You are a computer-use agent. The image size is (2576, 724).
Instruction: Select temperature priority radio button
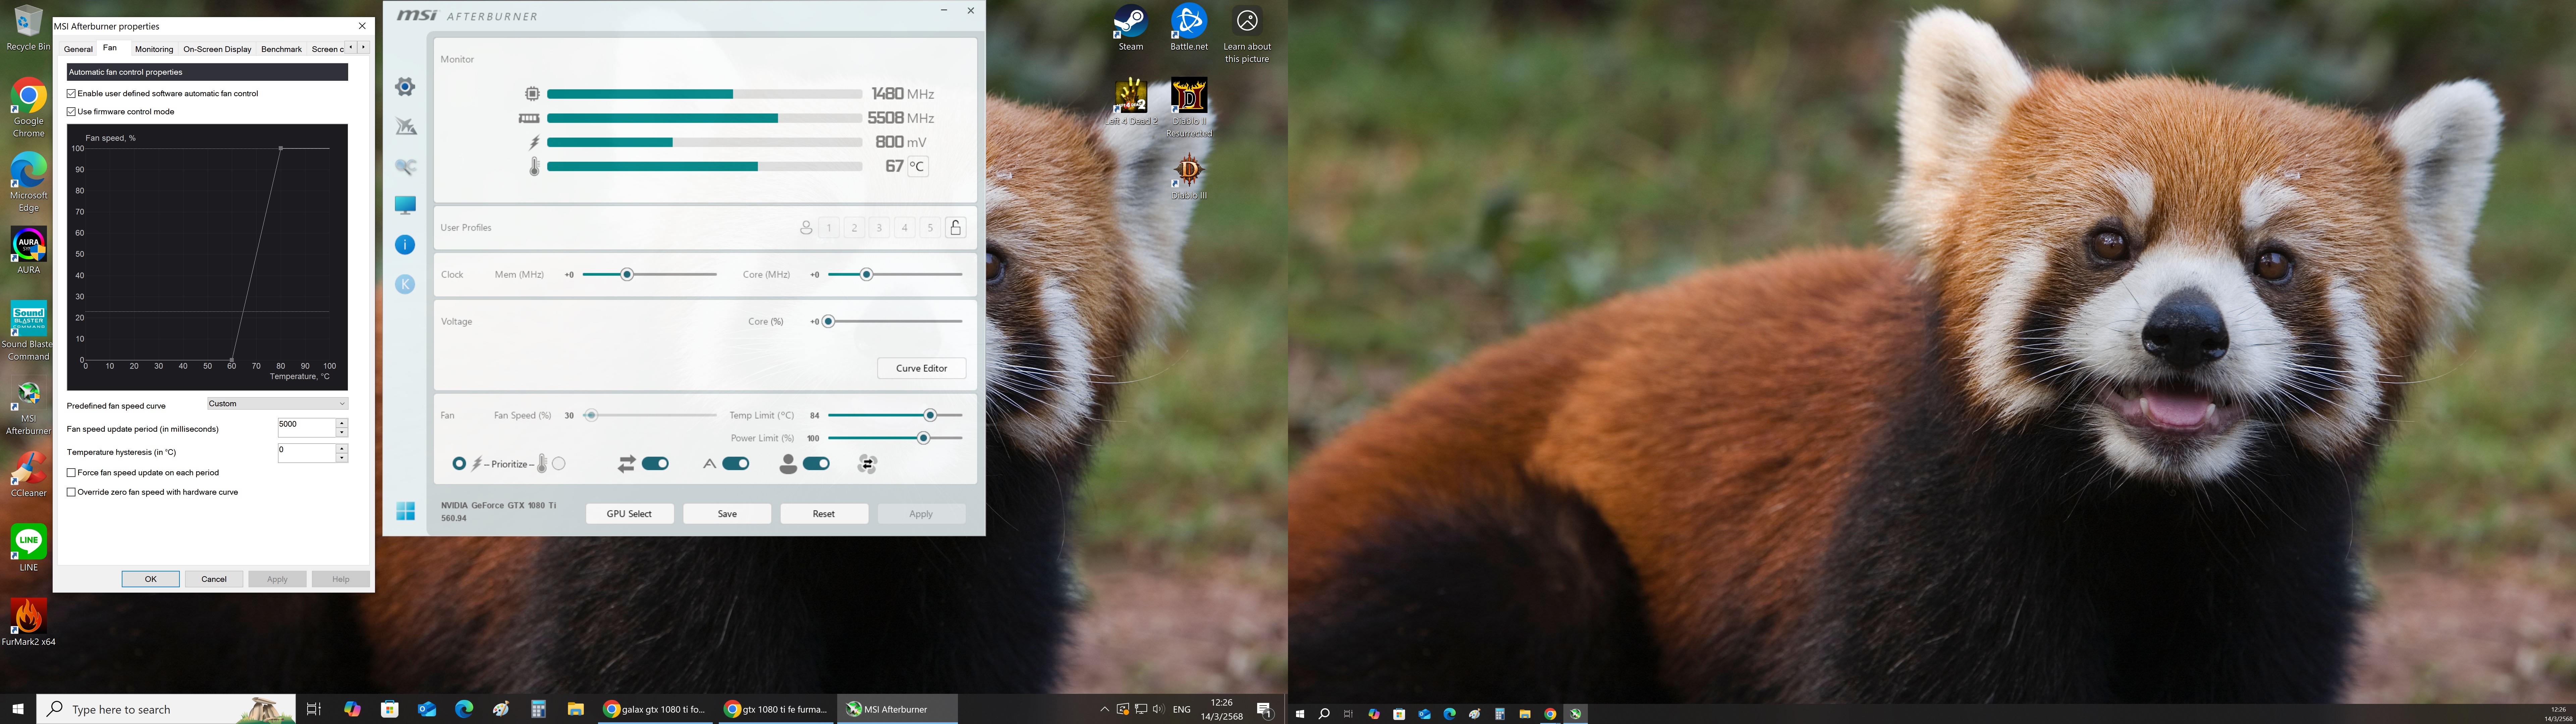559,463
